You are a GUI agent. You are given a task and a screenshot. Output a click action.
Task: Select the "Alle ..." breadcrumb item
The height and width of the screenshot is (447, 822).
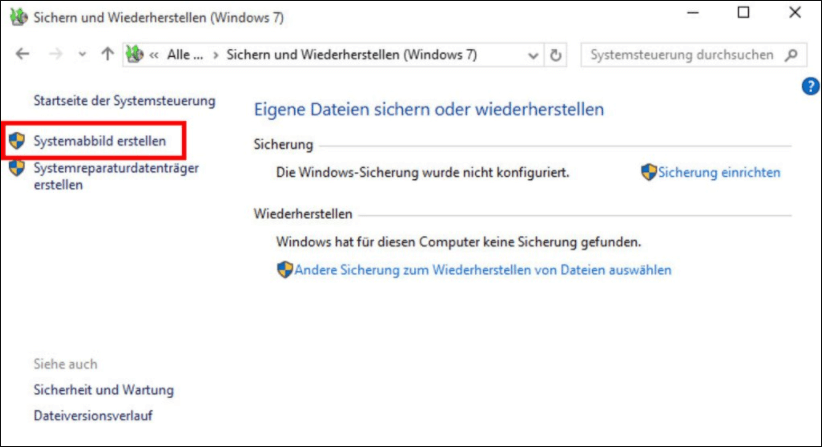(x=184, y=56)
